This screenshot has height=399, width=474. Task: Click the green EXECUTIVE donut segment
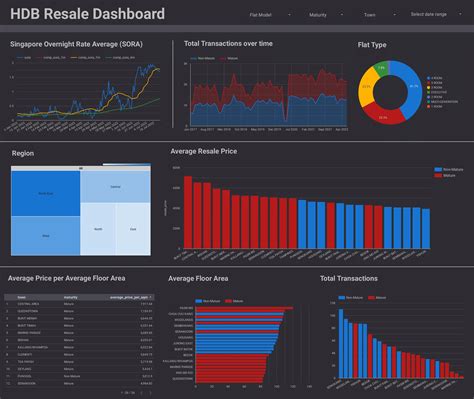[x=382, y=68]
